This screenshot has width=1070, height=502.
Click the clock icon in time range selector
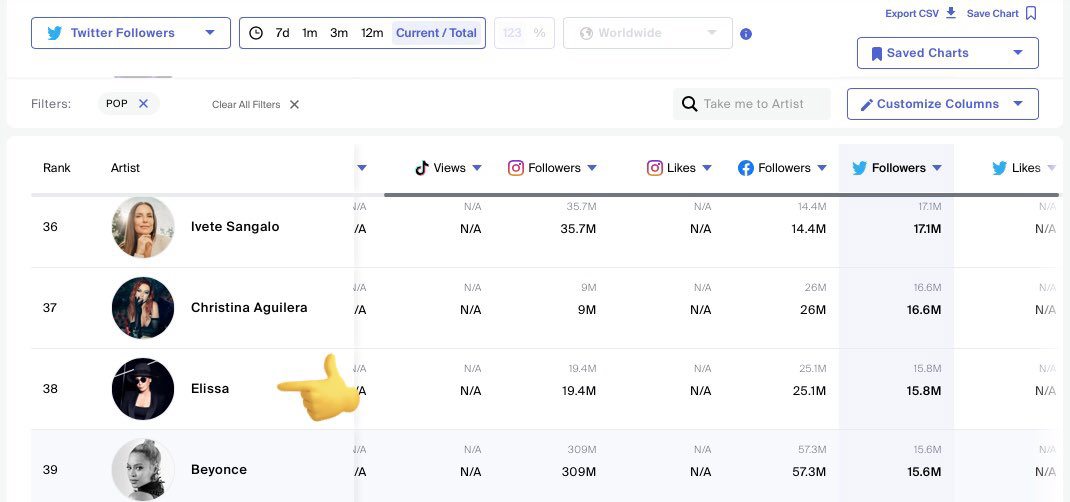pos(256,33)
